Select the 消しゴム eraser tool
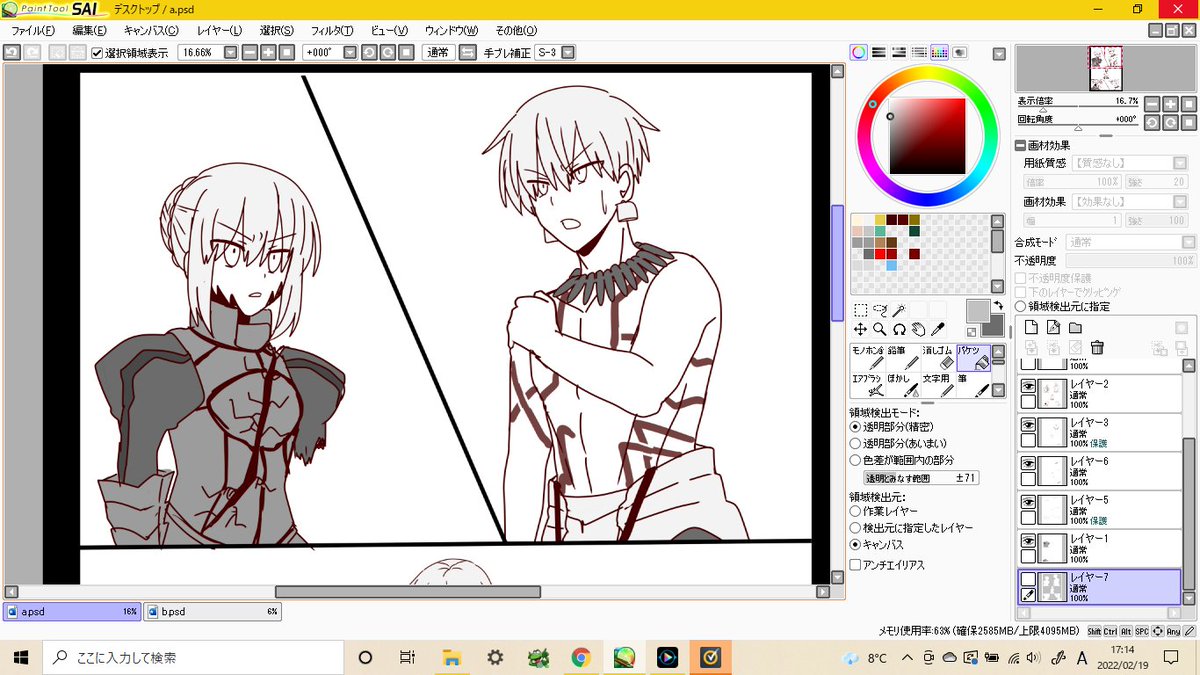The height and width of the screenshot is (675, 1200). 937,358
